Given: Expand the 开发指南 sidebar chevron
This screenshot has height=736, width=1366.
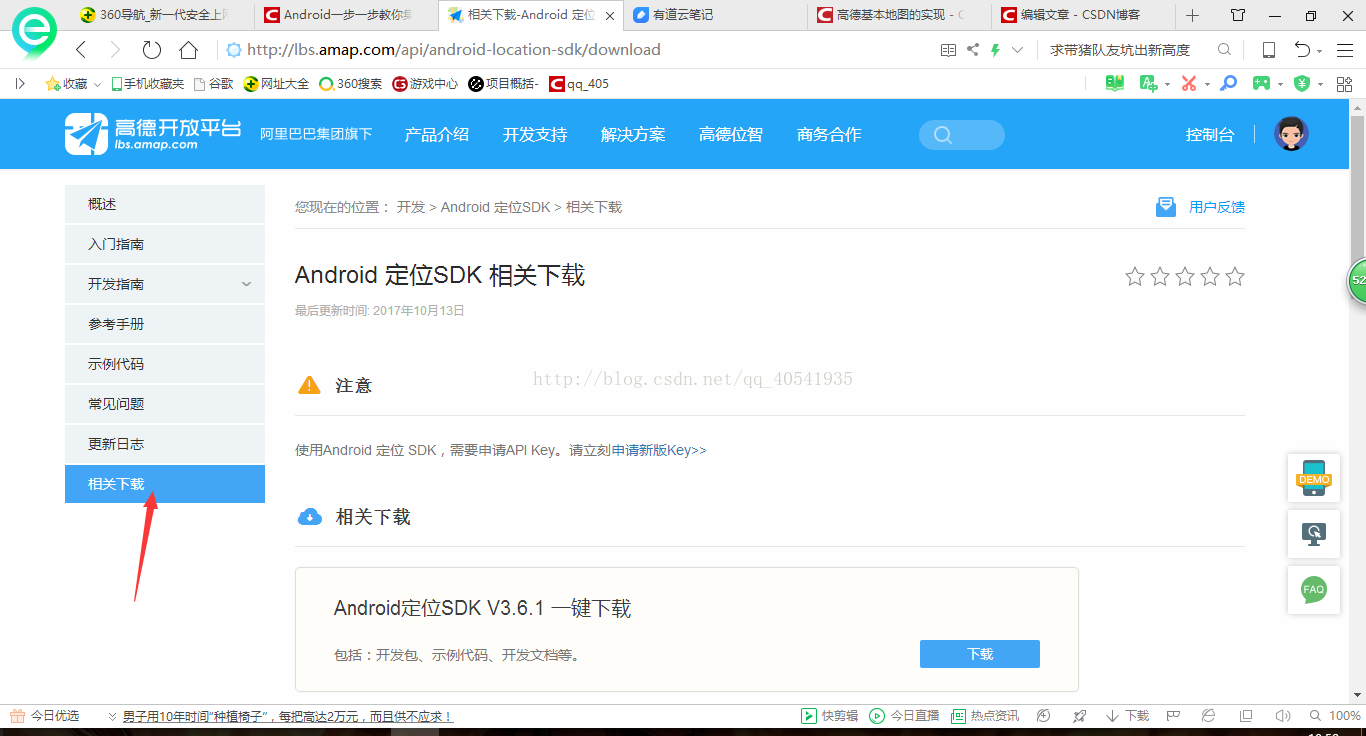Looking at the screenshot, I should point(247,285).
